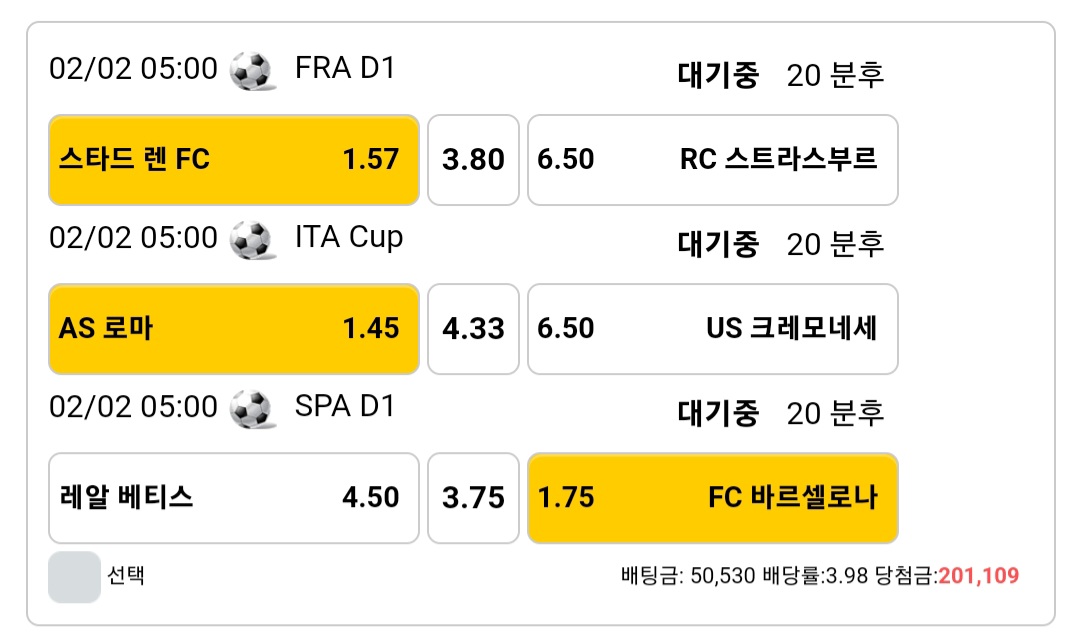The image size is (1080, 640).
Task: Click the soccer ball icon next to FRA D1
Action: (x=252, y=71)
